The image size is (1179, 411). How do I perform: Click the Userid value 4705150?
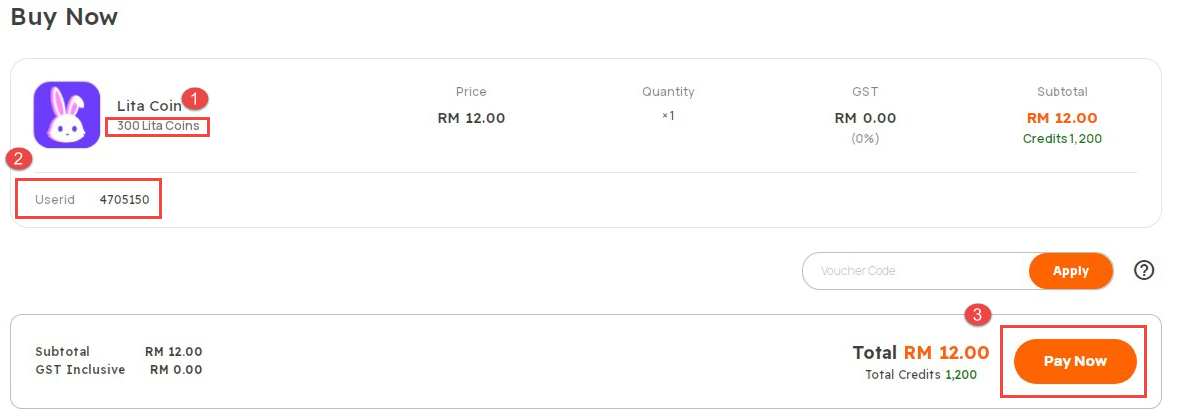(124, 200)
